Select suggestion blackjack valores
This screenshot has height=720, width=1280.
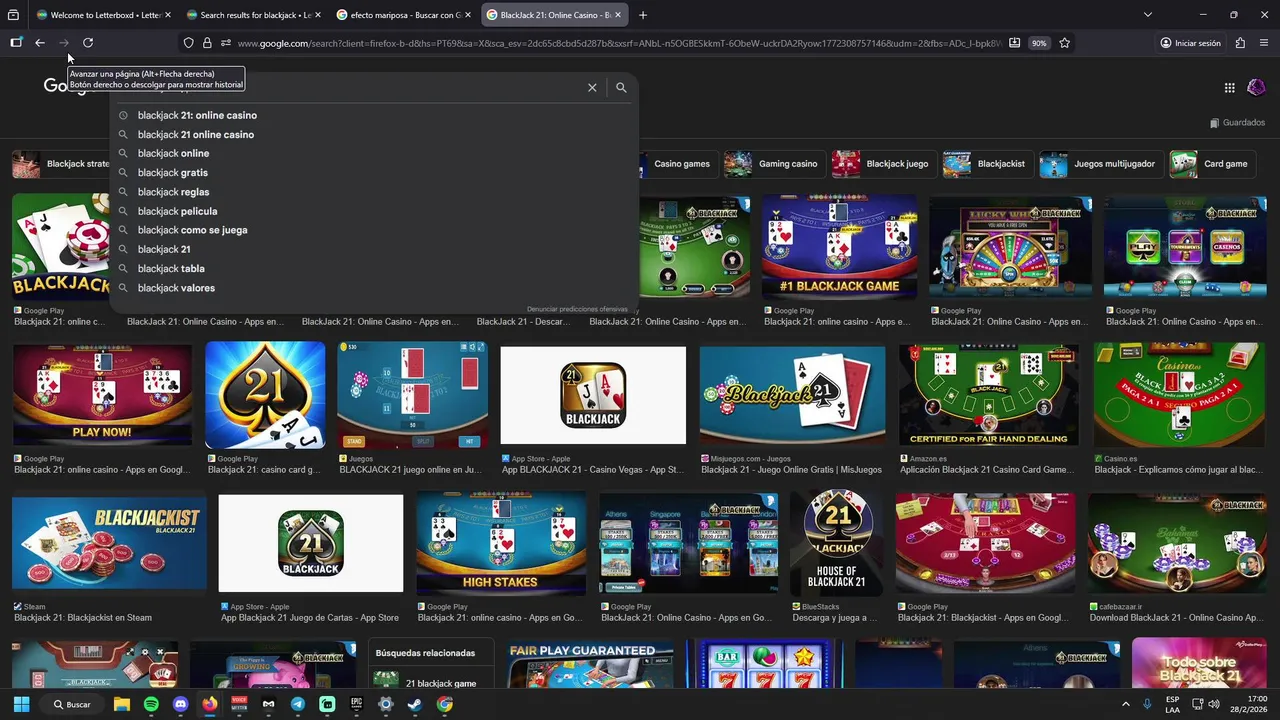tap(176, 288)
